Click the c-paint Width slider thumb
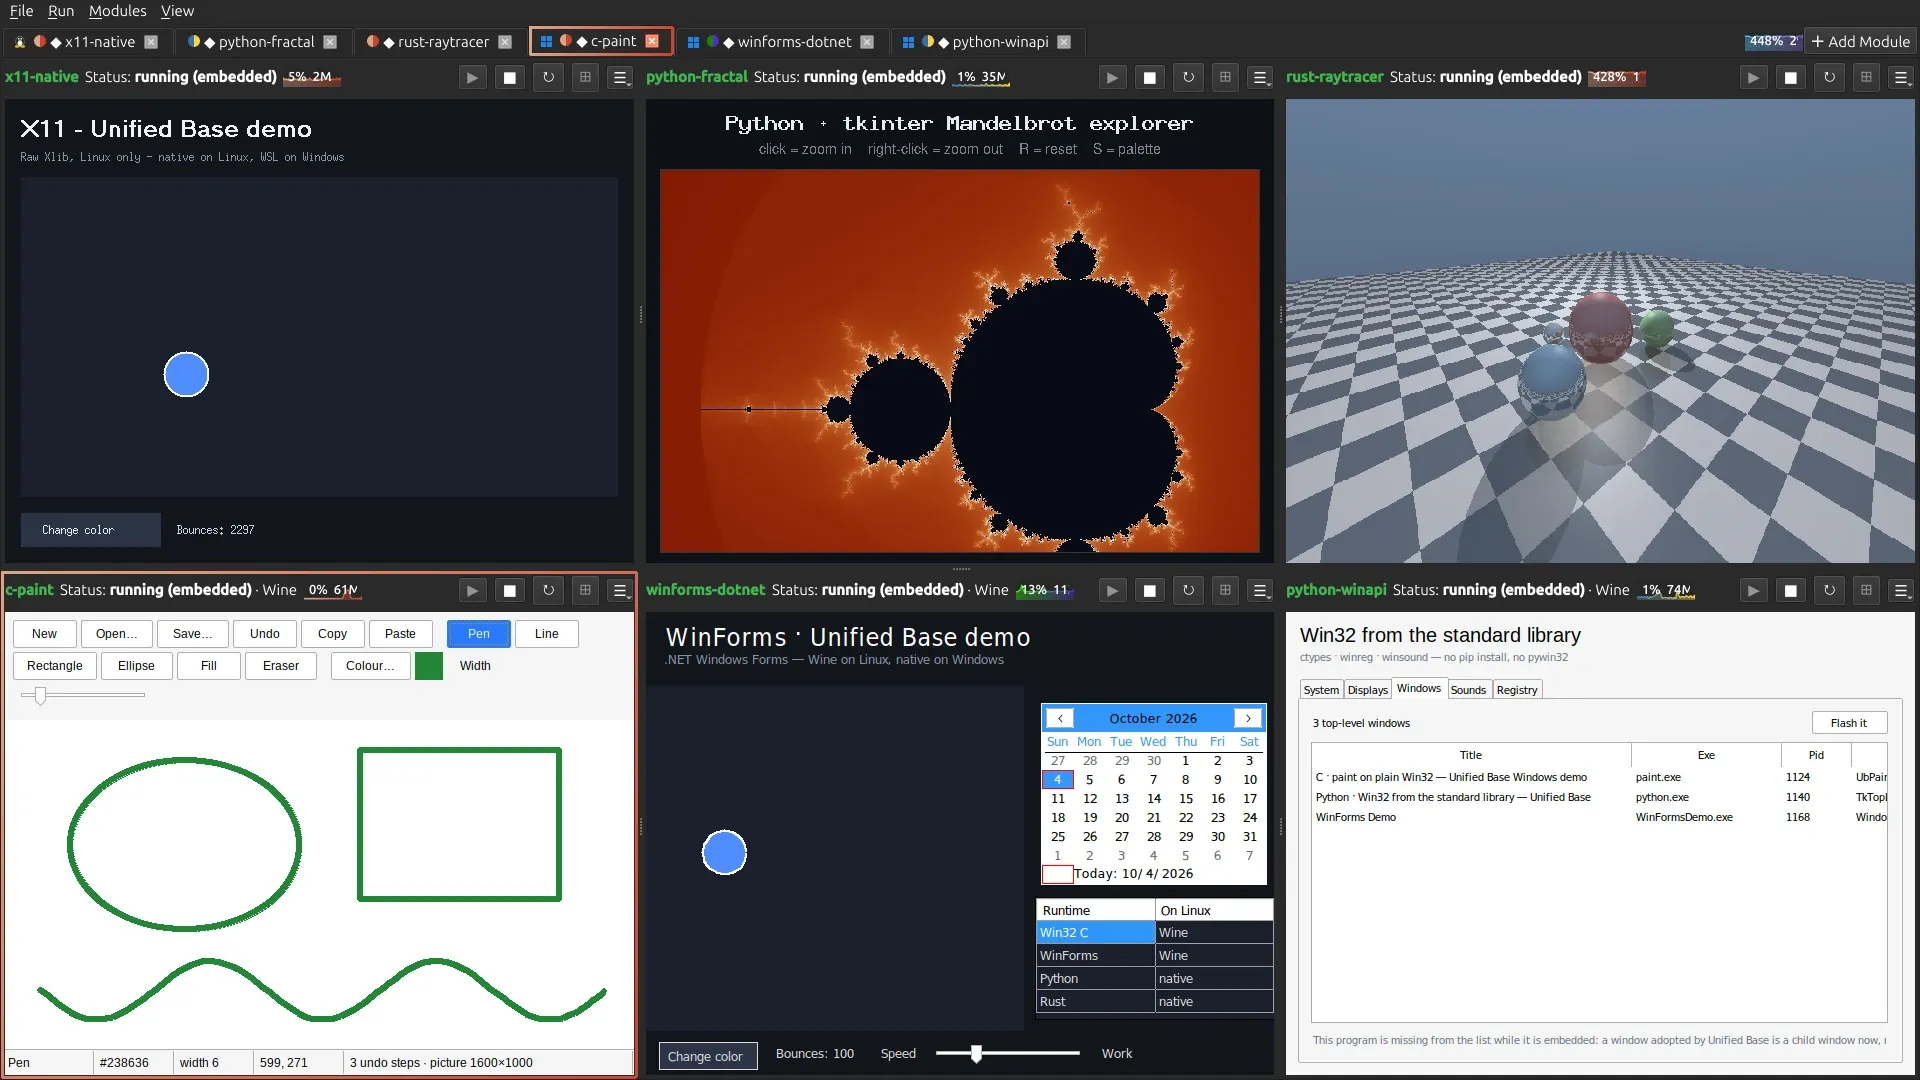This screenshot has width=1920, height=1080. pos(40,695)
